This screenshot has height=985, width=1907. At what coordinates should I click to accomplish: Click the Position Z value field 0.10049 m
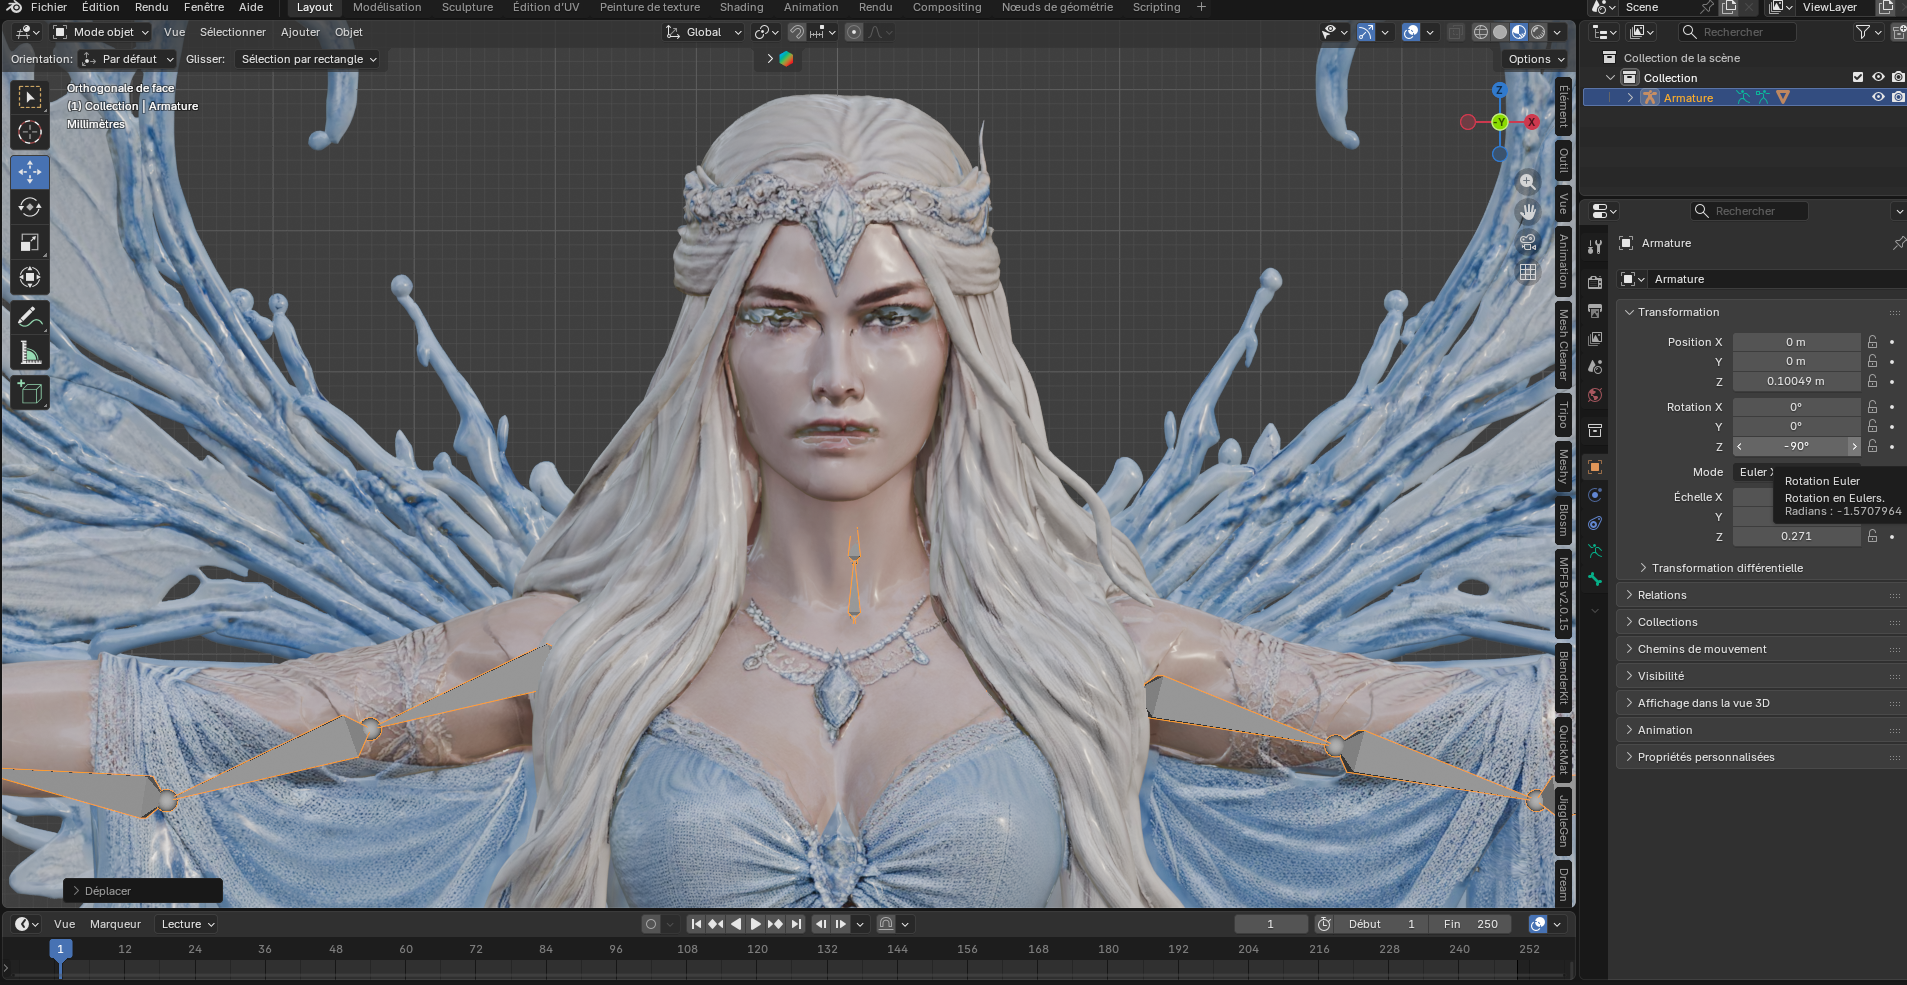tap(1796, 381)
